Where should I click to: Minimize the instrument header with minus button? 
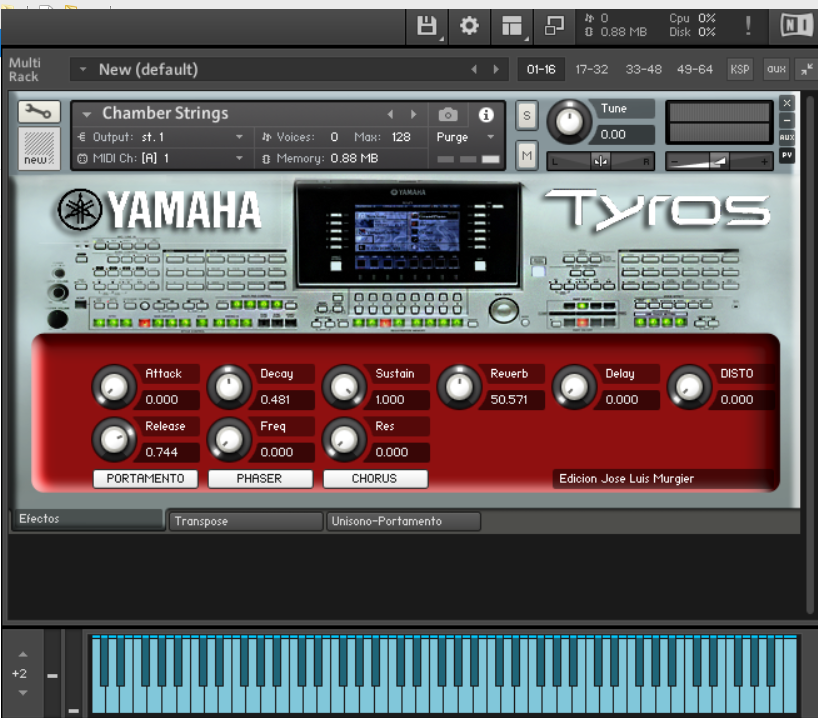(x=787, y=121)
